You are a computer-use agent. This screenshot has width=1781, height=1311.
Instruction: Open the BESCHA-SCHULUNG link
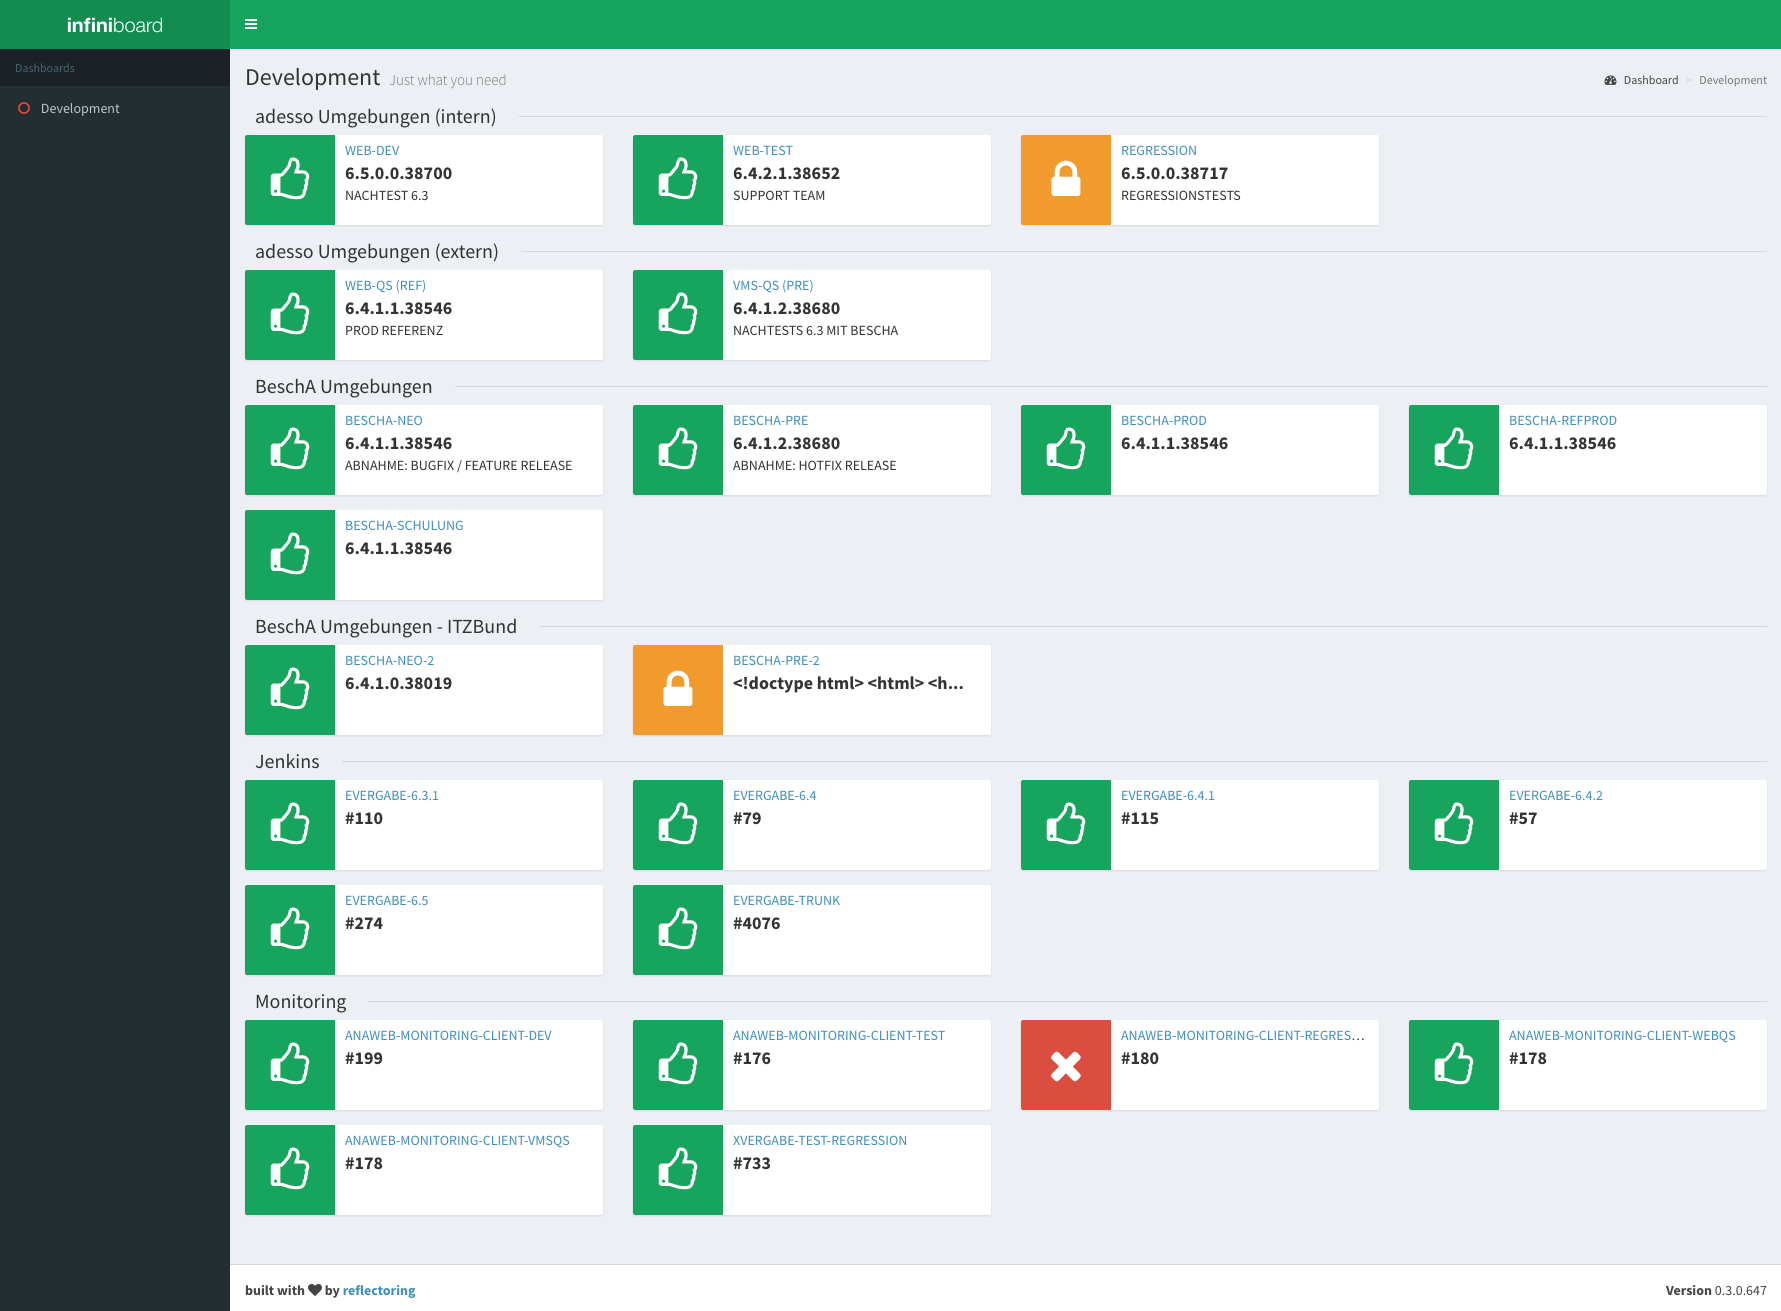click(404, 526)
